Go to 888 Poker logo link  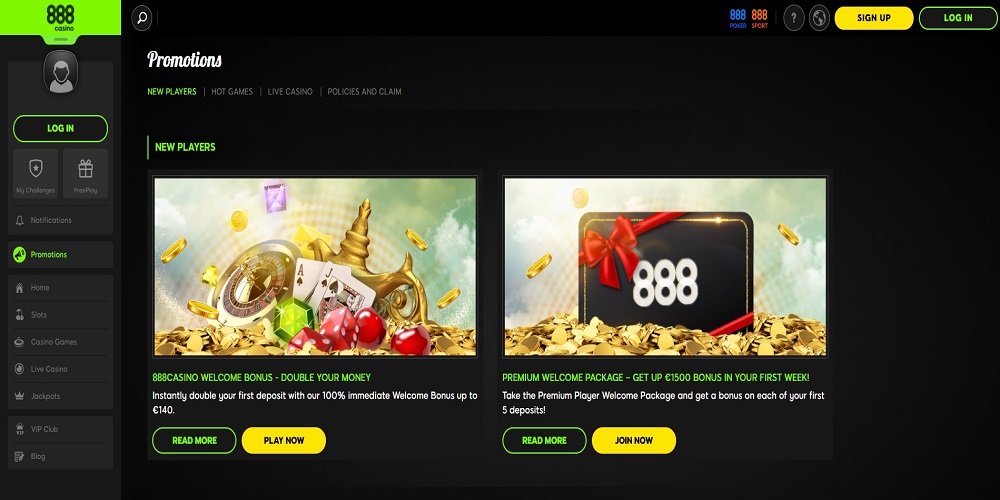(x=738, y=18)
